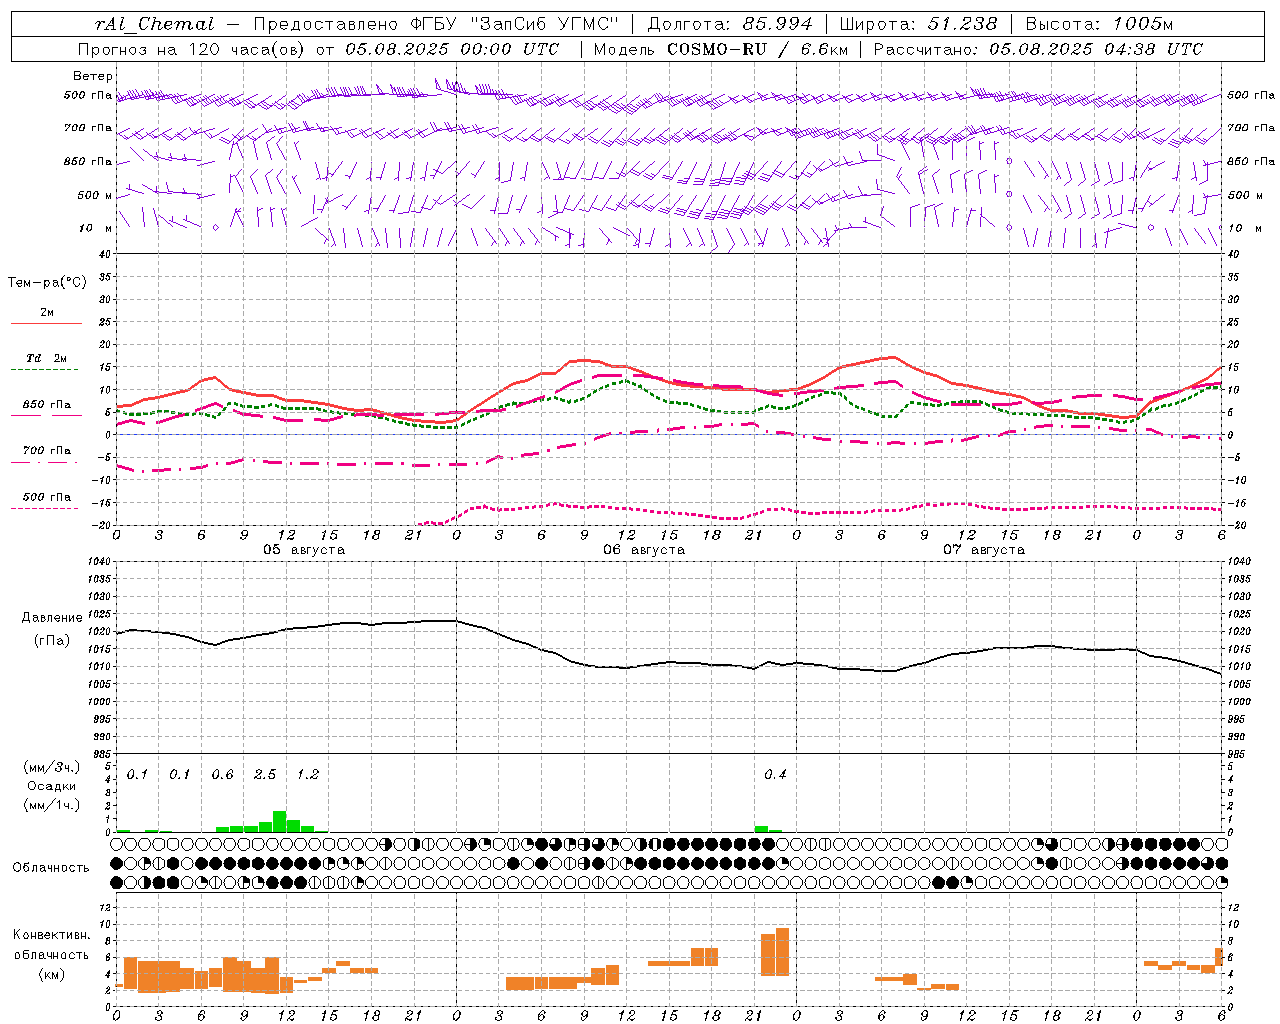Click the longitude value Долгота: 85.994

(x=730, y=24)
